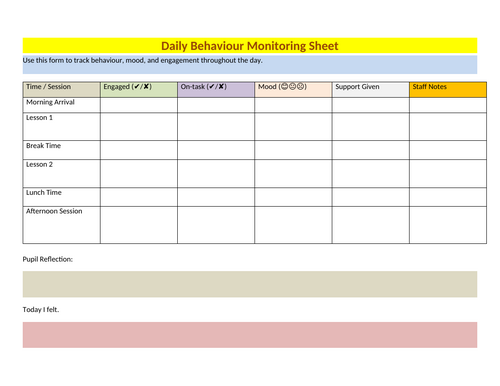Select the instruction text under the title

point(142,60)
